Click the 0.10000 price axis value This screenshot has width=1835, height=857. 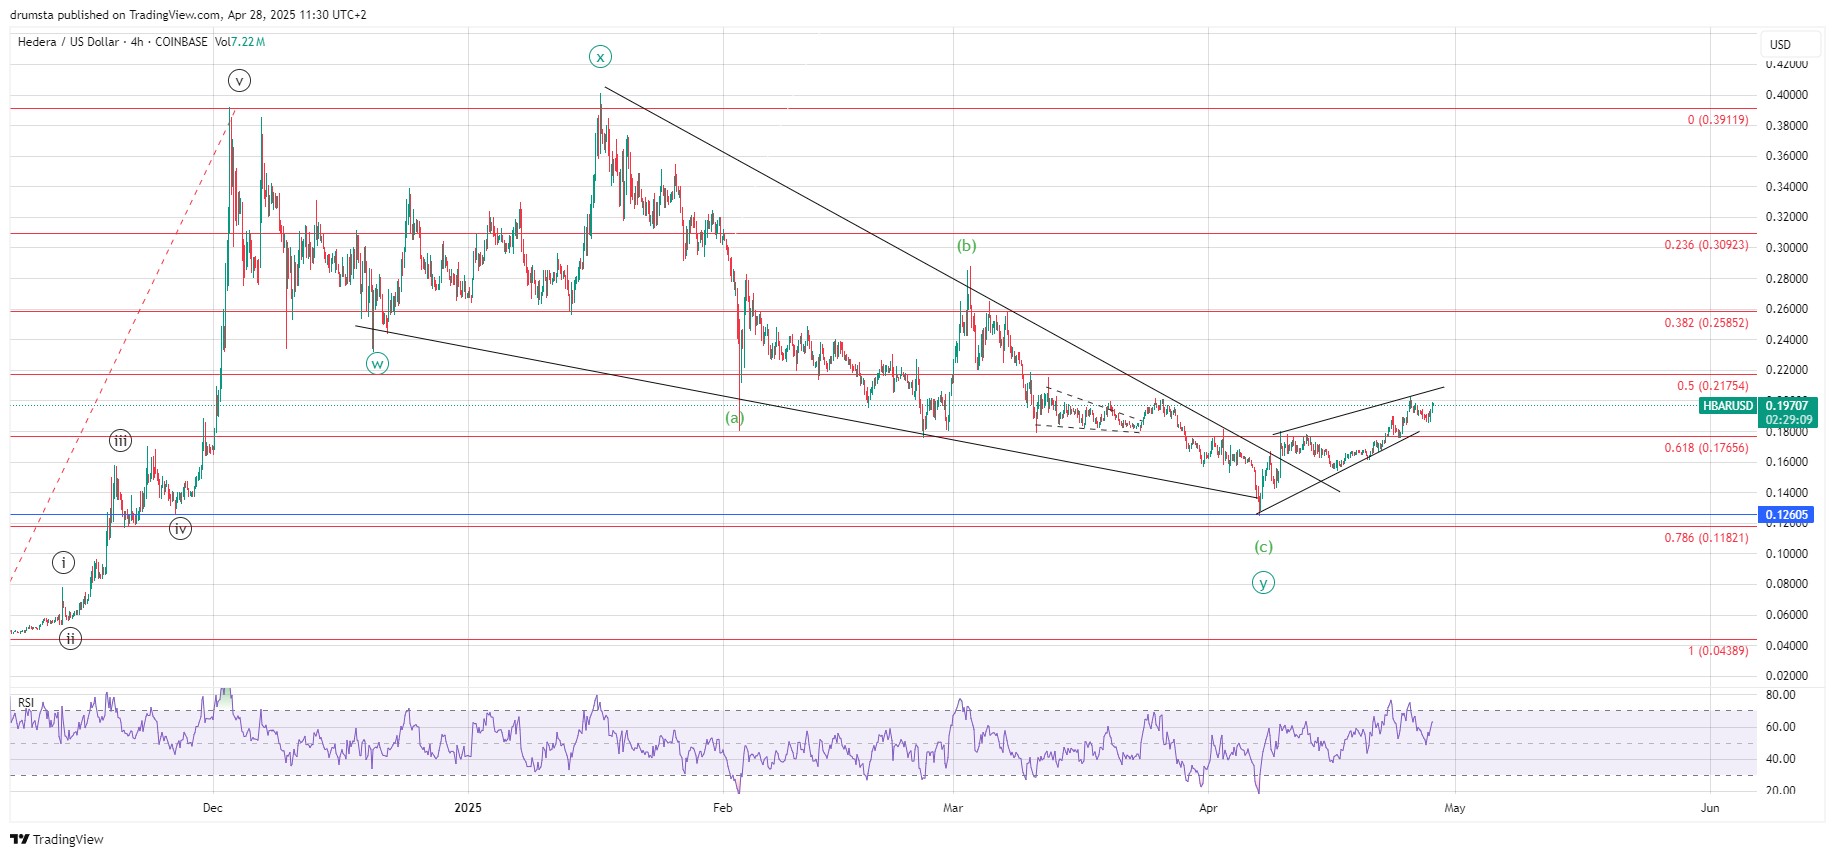click(1786, 554)
